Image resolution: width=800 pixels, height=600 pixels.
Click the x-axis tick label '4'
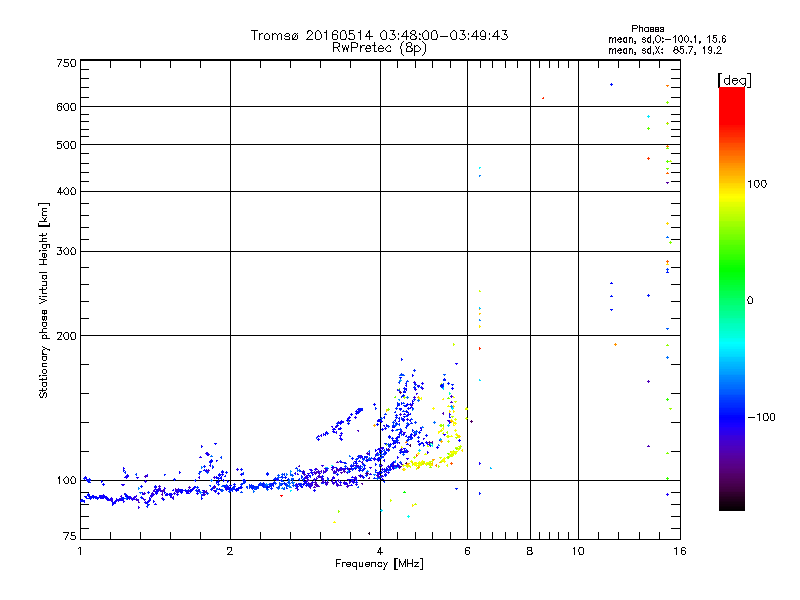point(380,551)
